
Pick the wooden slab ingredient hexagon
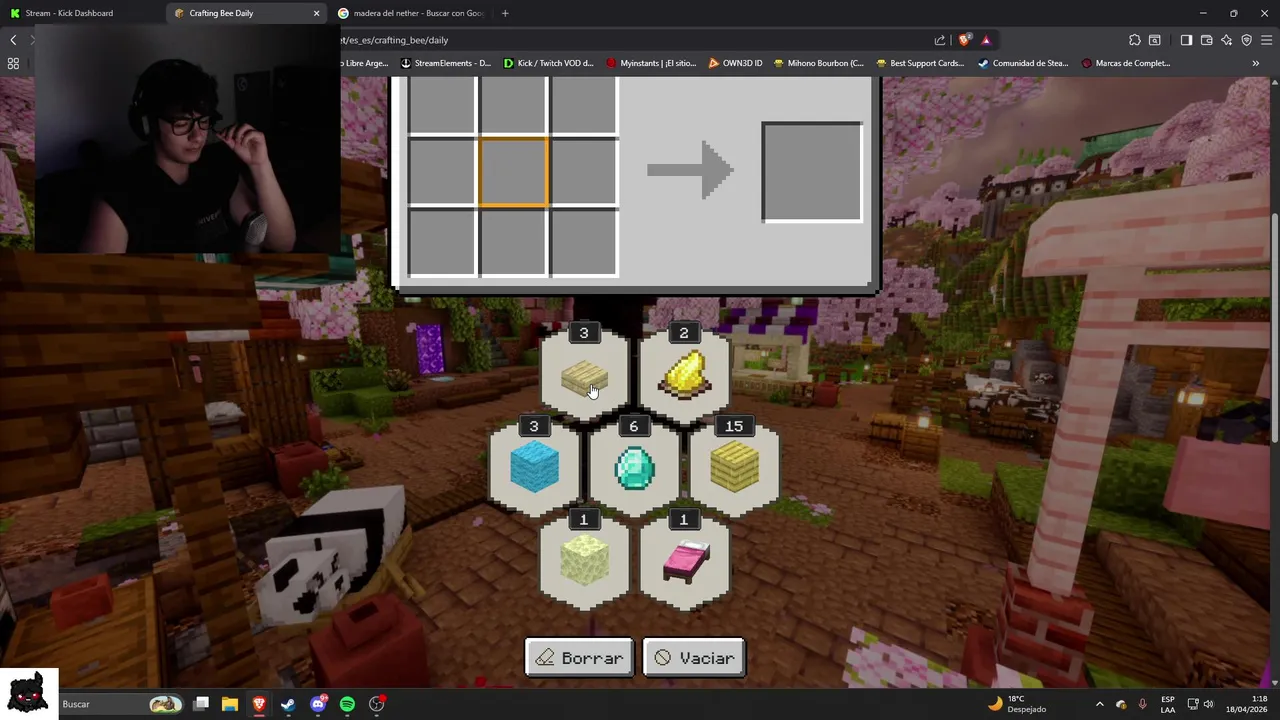tap(584, 376)
